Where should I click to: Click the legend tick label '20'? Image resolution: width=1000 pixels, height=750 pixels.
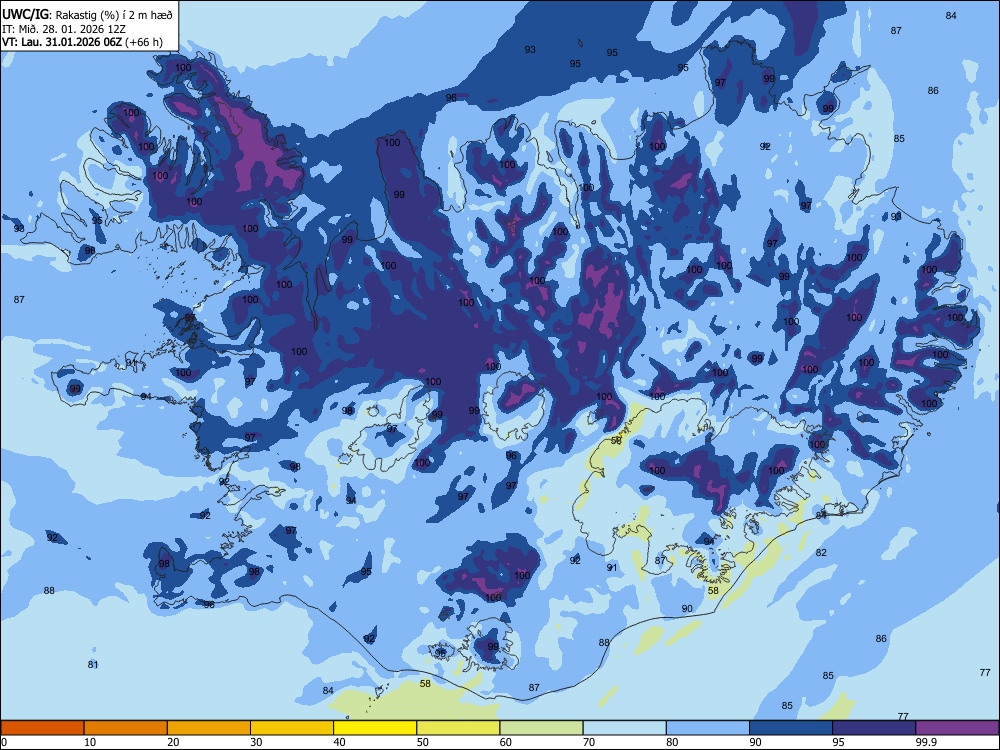point(173,742)
